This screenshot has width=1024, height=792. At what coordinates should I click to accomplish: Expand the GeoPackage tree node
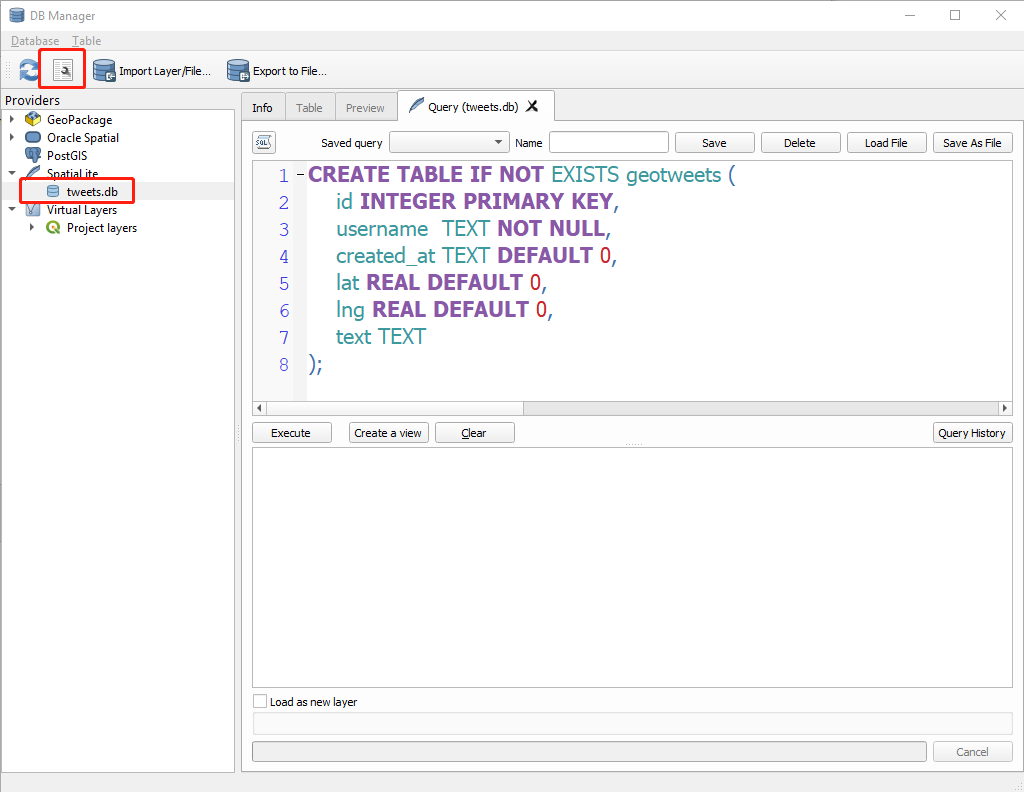[x=10, y=119]
